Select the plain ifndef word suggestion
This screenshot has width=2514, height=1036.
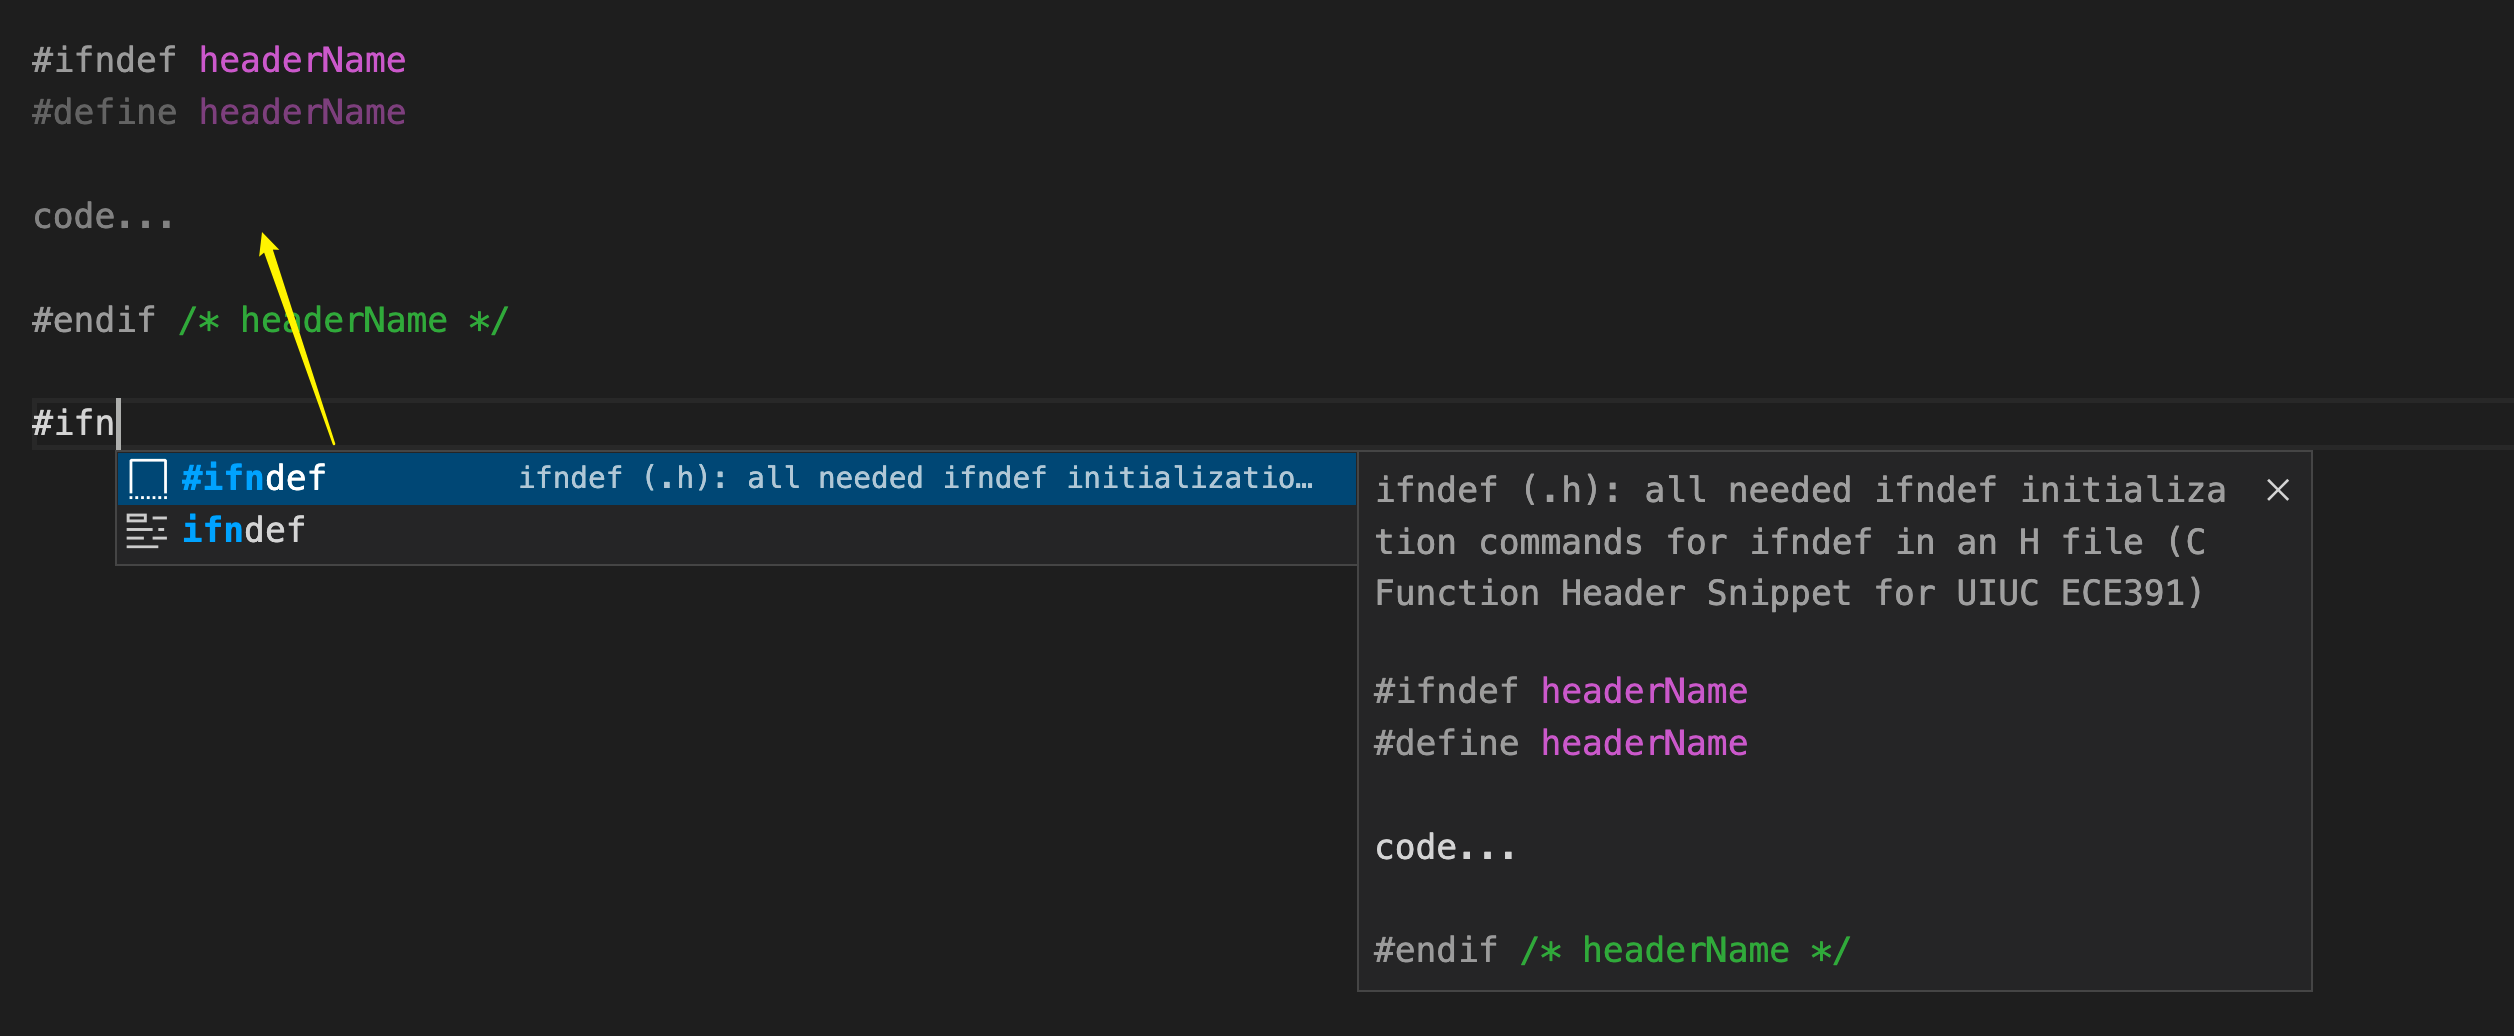(737, 530)
